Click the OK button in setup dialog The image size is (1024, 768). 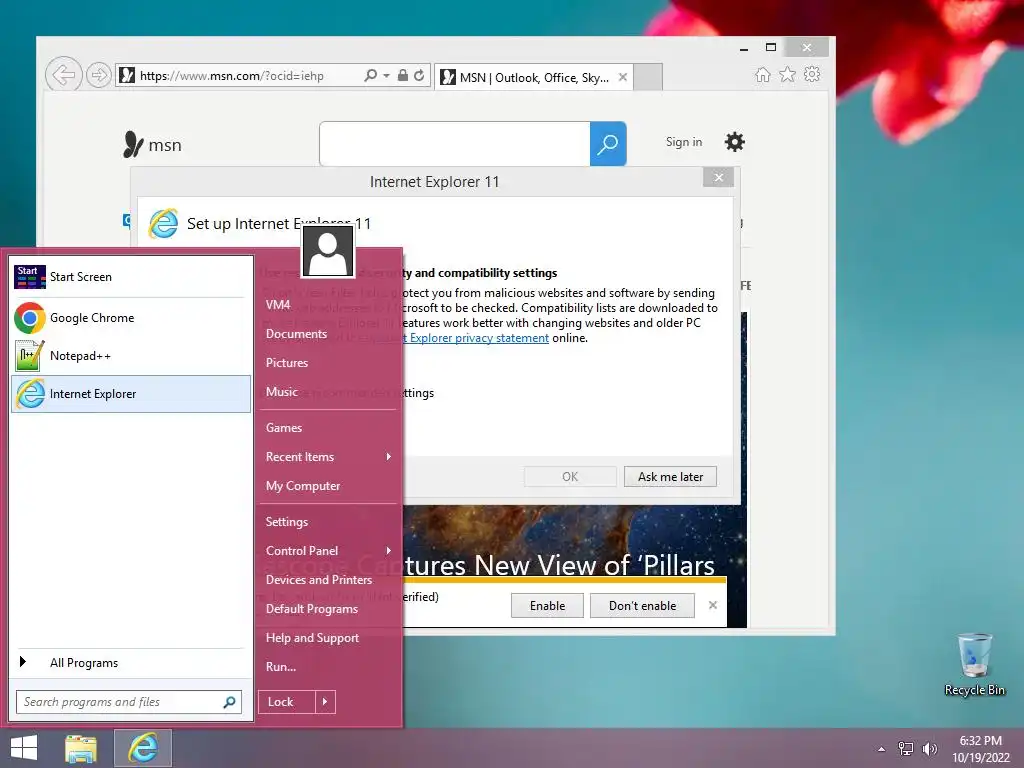569,477
